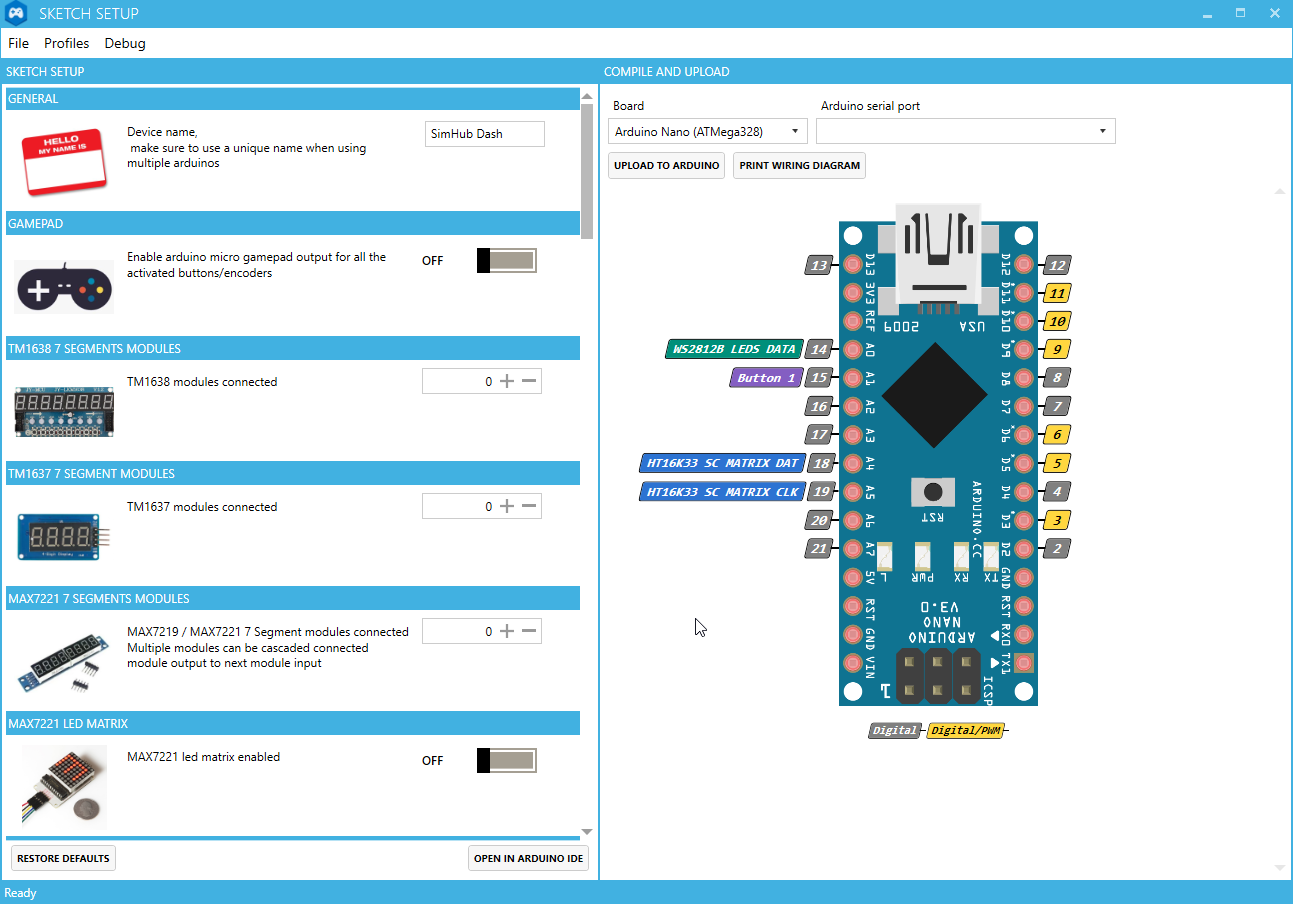This screenshot has width=1294, height=904.
Task: Click pin 16 label next to A2
Action: [820, 406]
